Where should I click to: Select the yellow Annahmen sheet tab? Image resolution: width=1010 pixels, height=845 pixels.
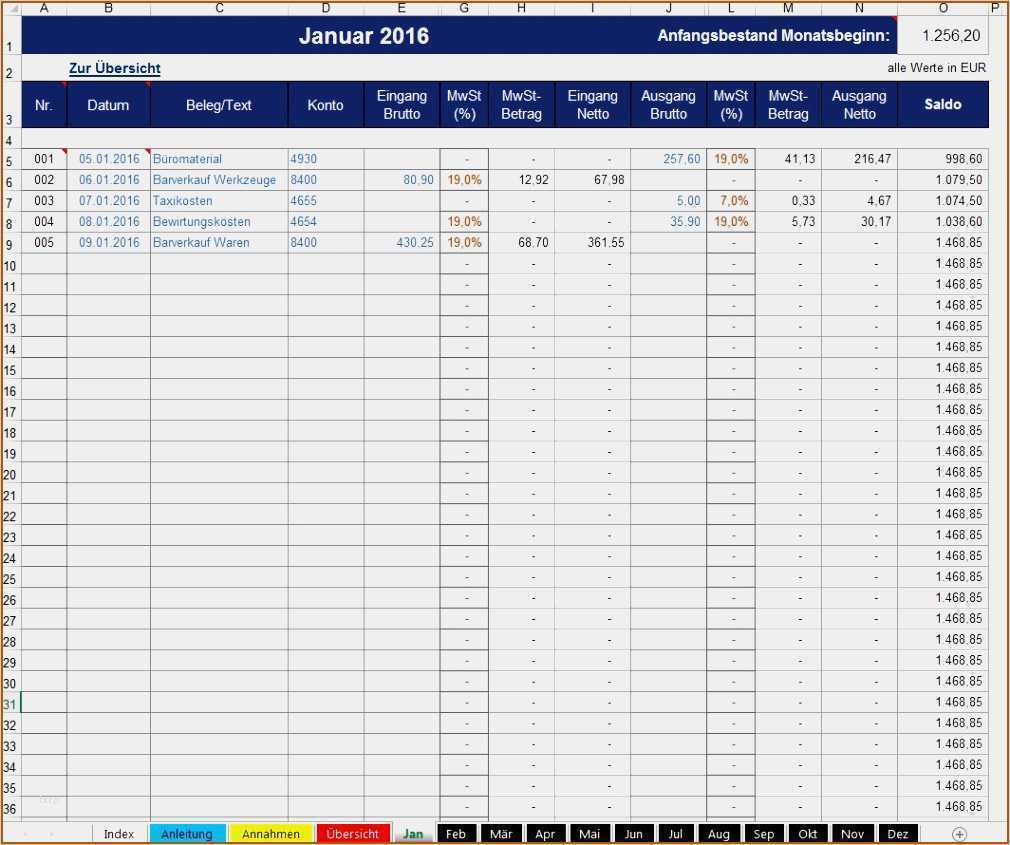tap(271, 834)
